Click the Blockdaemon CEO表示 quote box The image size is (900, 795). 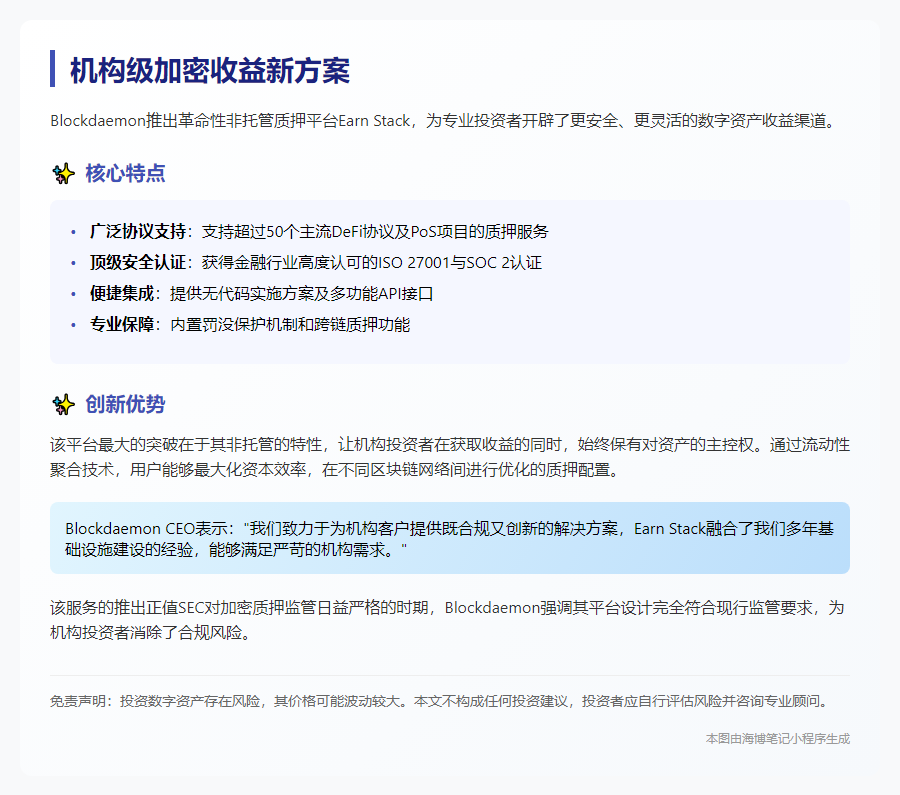(450, 538)
